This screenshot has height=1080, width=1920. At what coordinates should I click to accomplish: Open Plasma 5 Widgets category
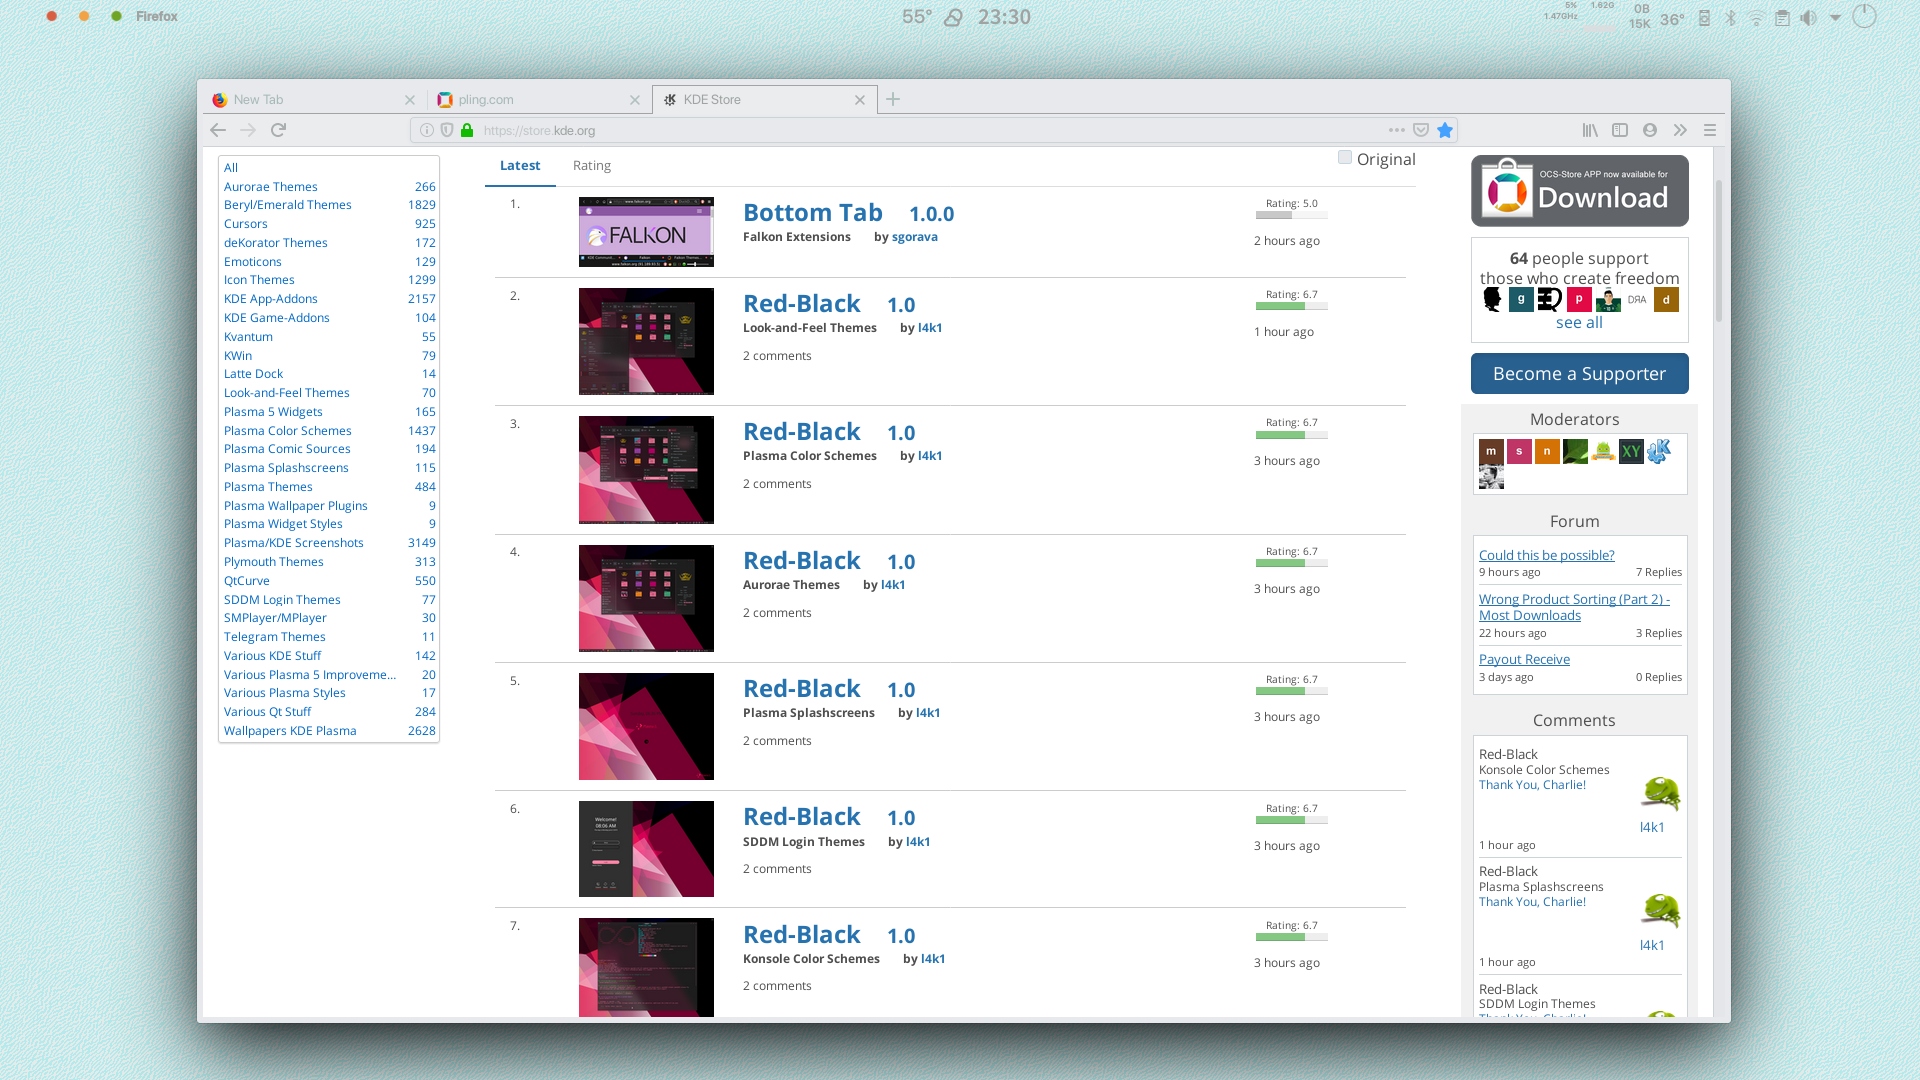273,412
